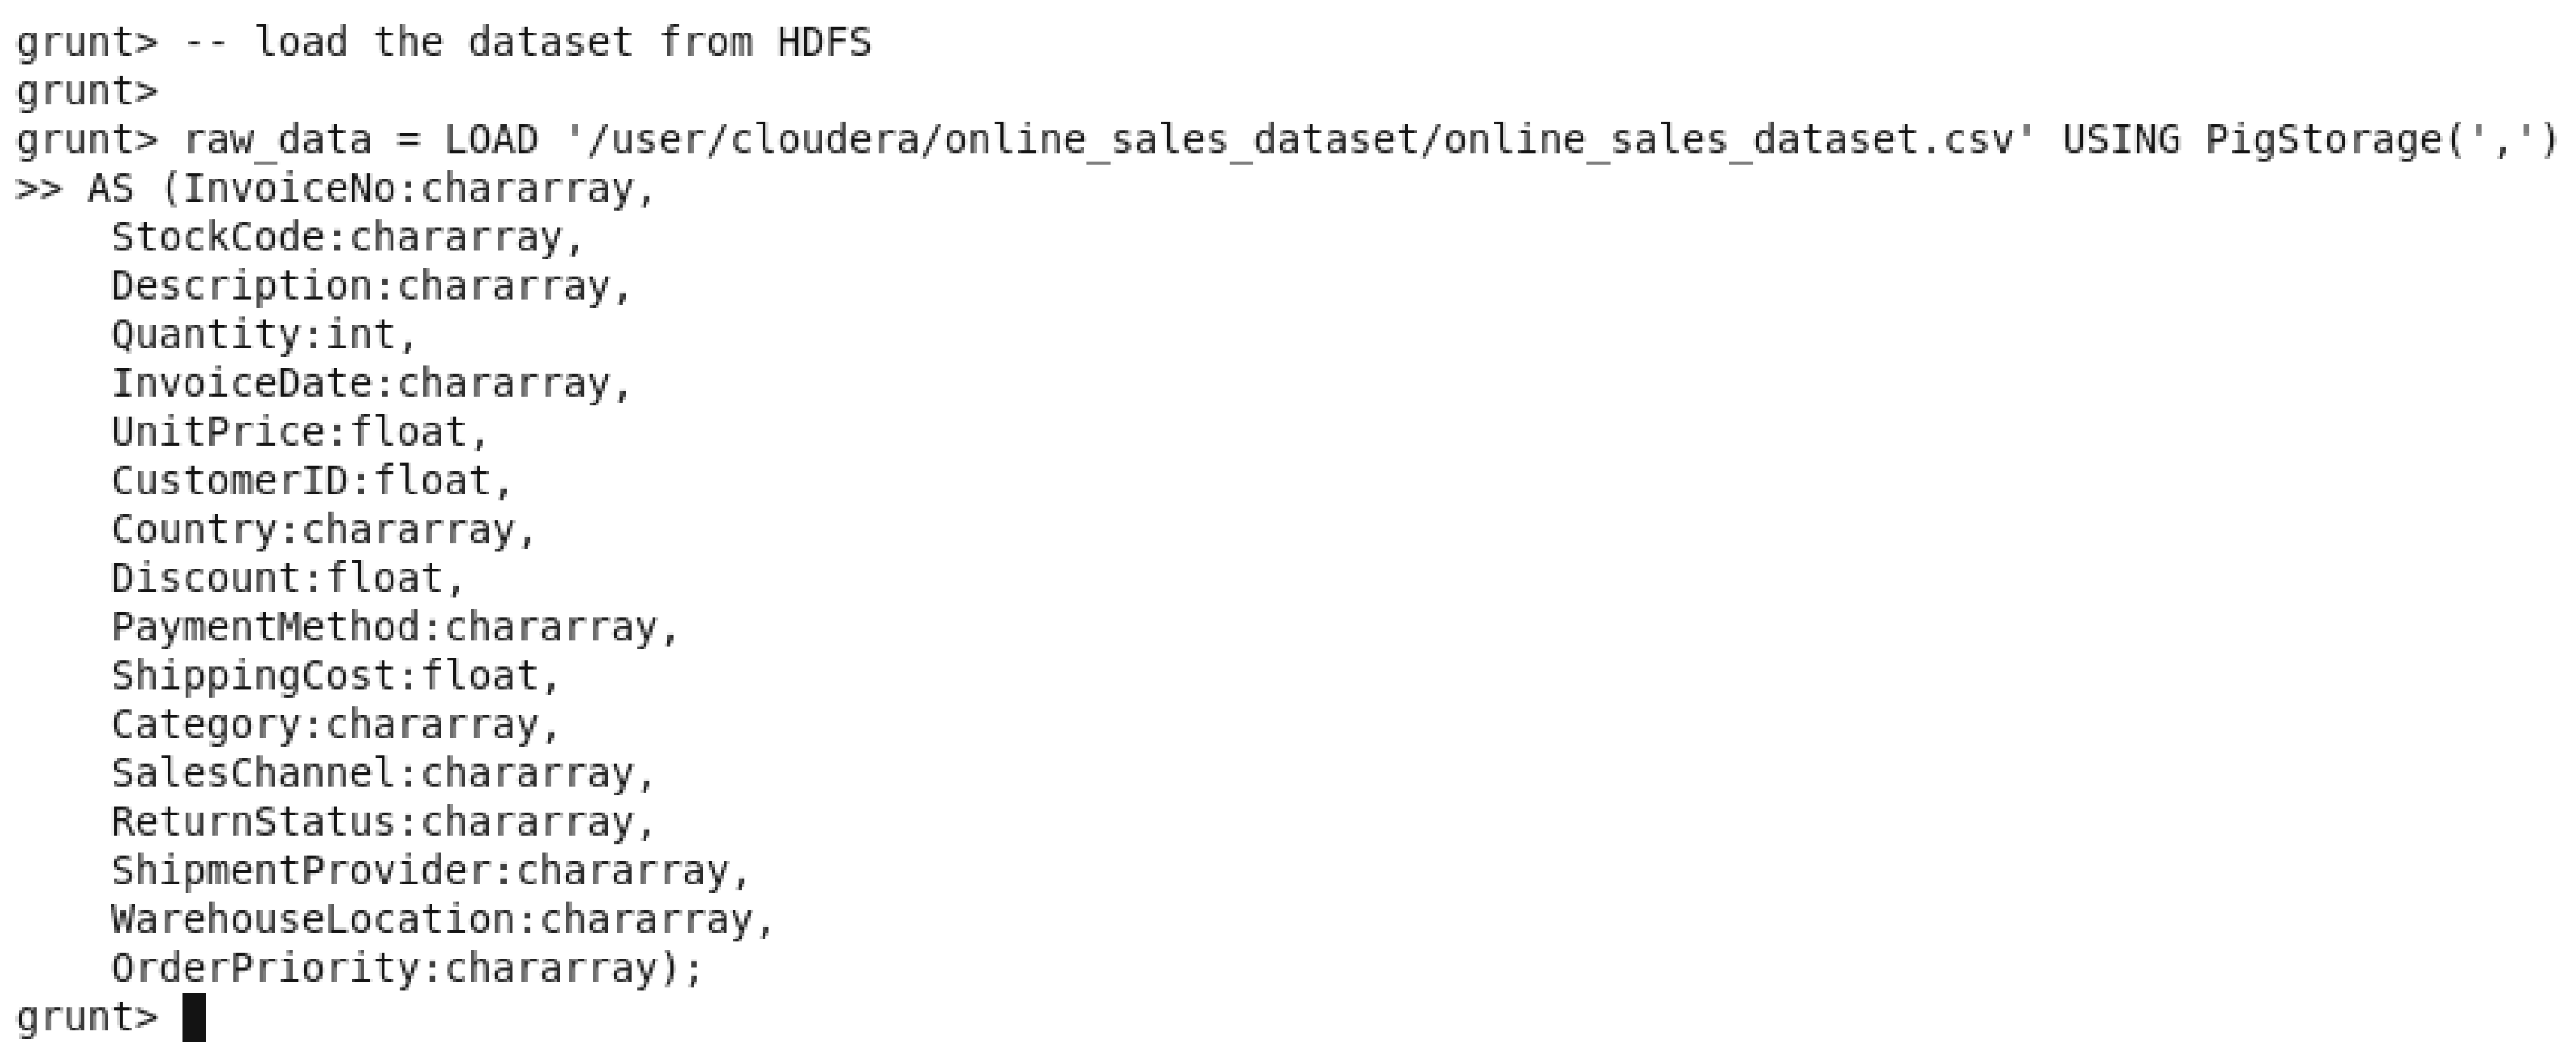
Task: Click the UnitPrice:float line
Action: 298,432
